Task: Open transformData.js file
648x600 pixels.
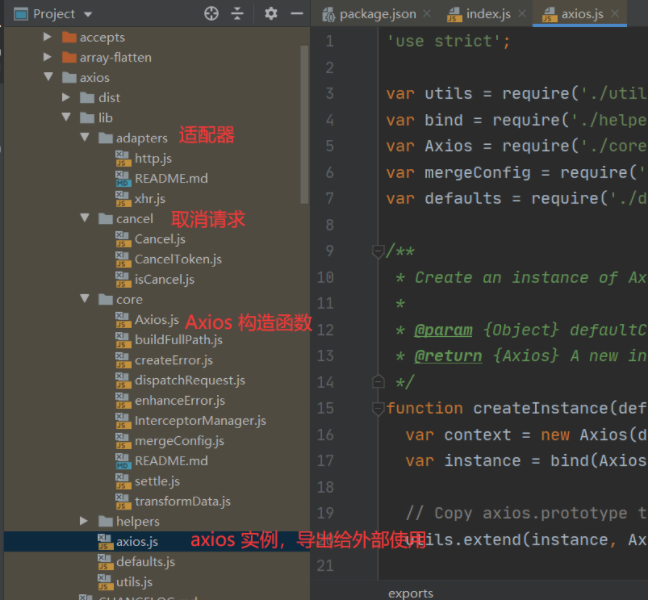Action: click(x=183, y=502)
